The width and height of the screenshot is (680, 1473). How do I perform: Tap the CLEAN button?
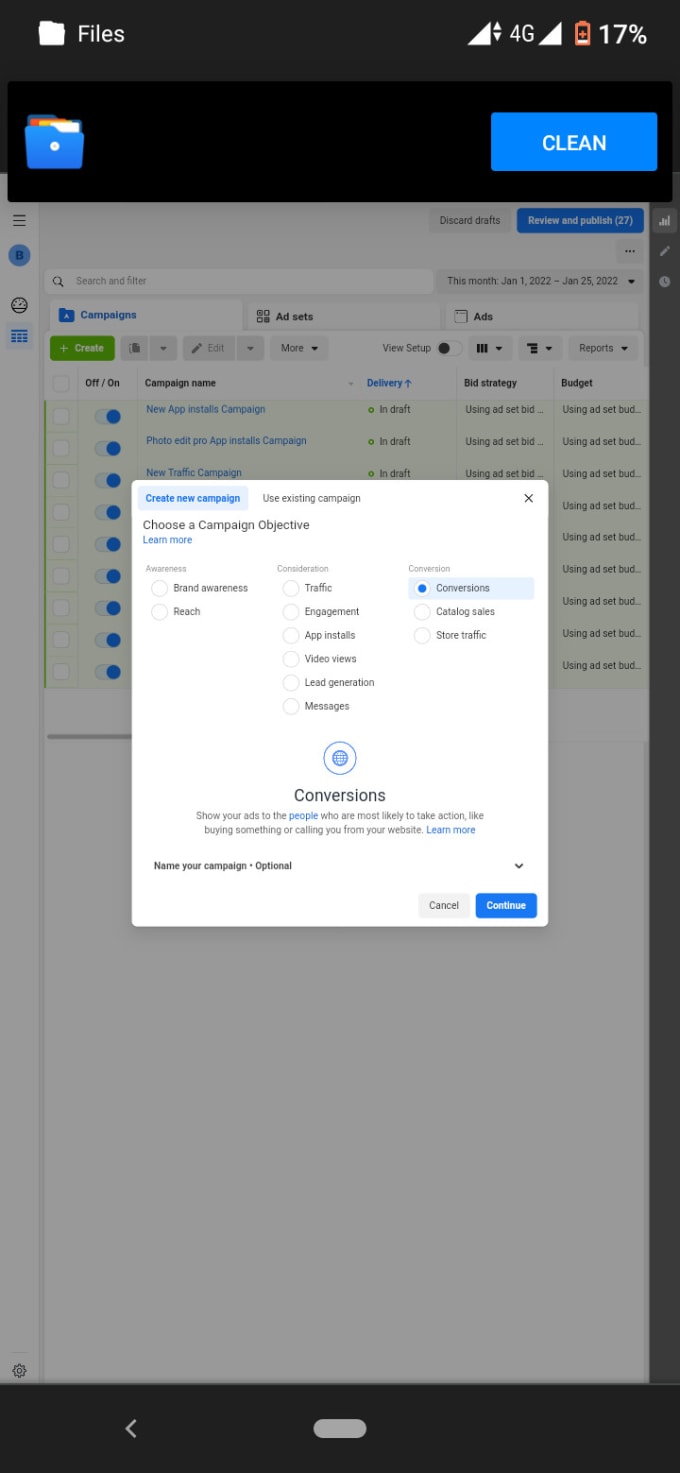(x=574, y=142)
